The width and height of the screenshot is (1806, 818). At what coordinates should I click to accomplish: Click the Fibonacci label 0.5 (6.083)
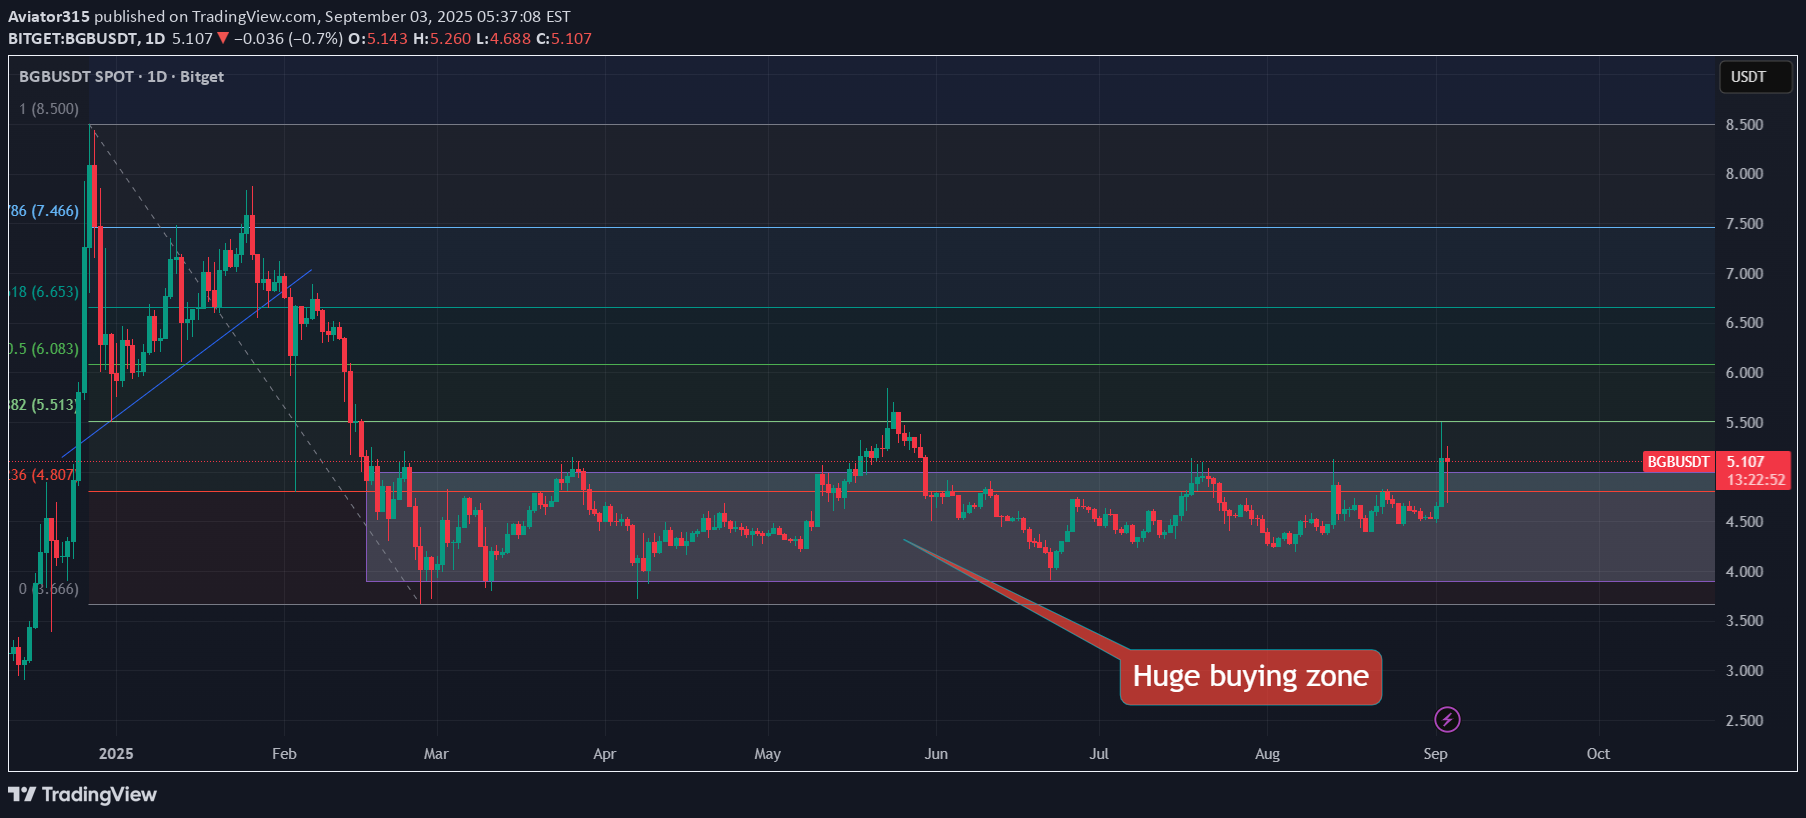click(x=44, y=349)
